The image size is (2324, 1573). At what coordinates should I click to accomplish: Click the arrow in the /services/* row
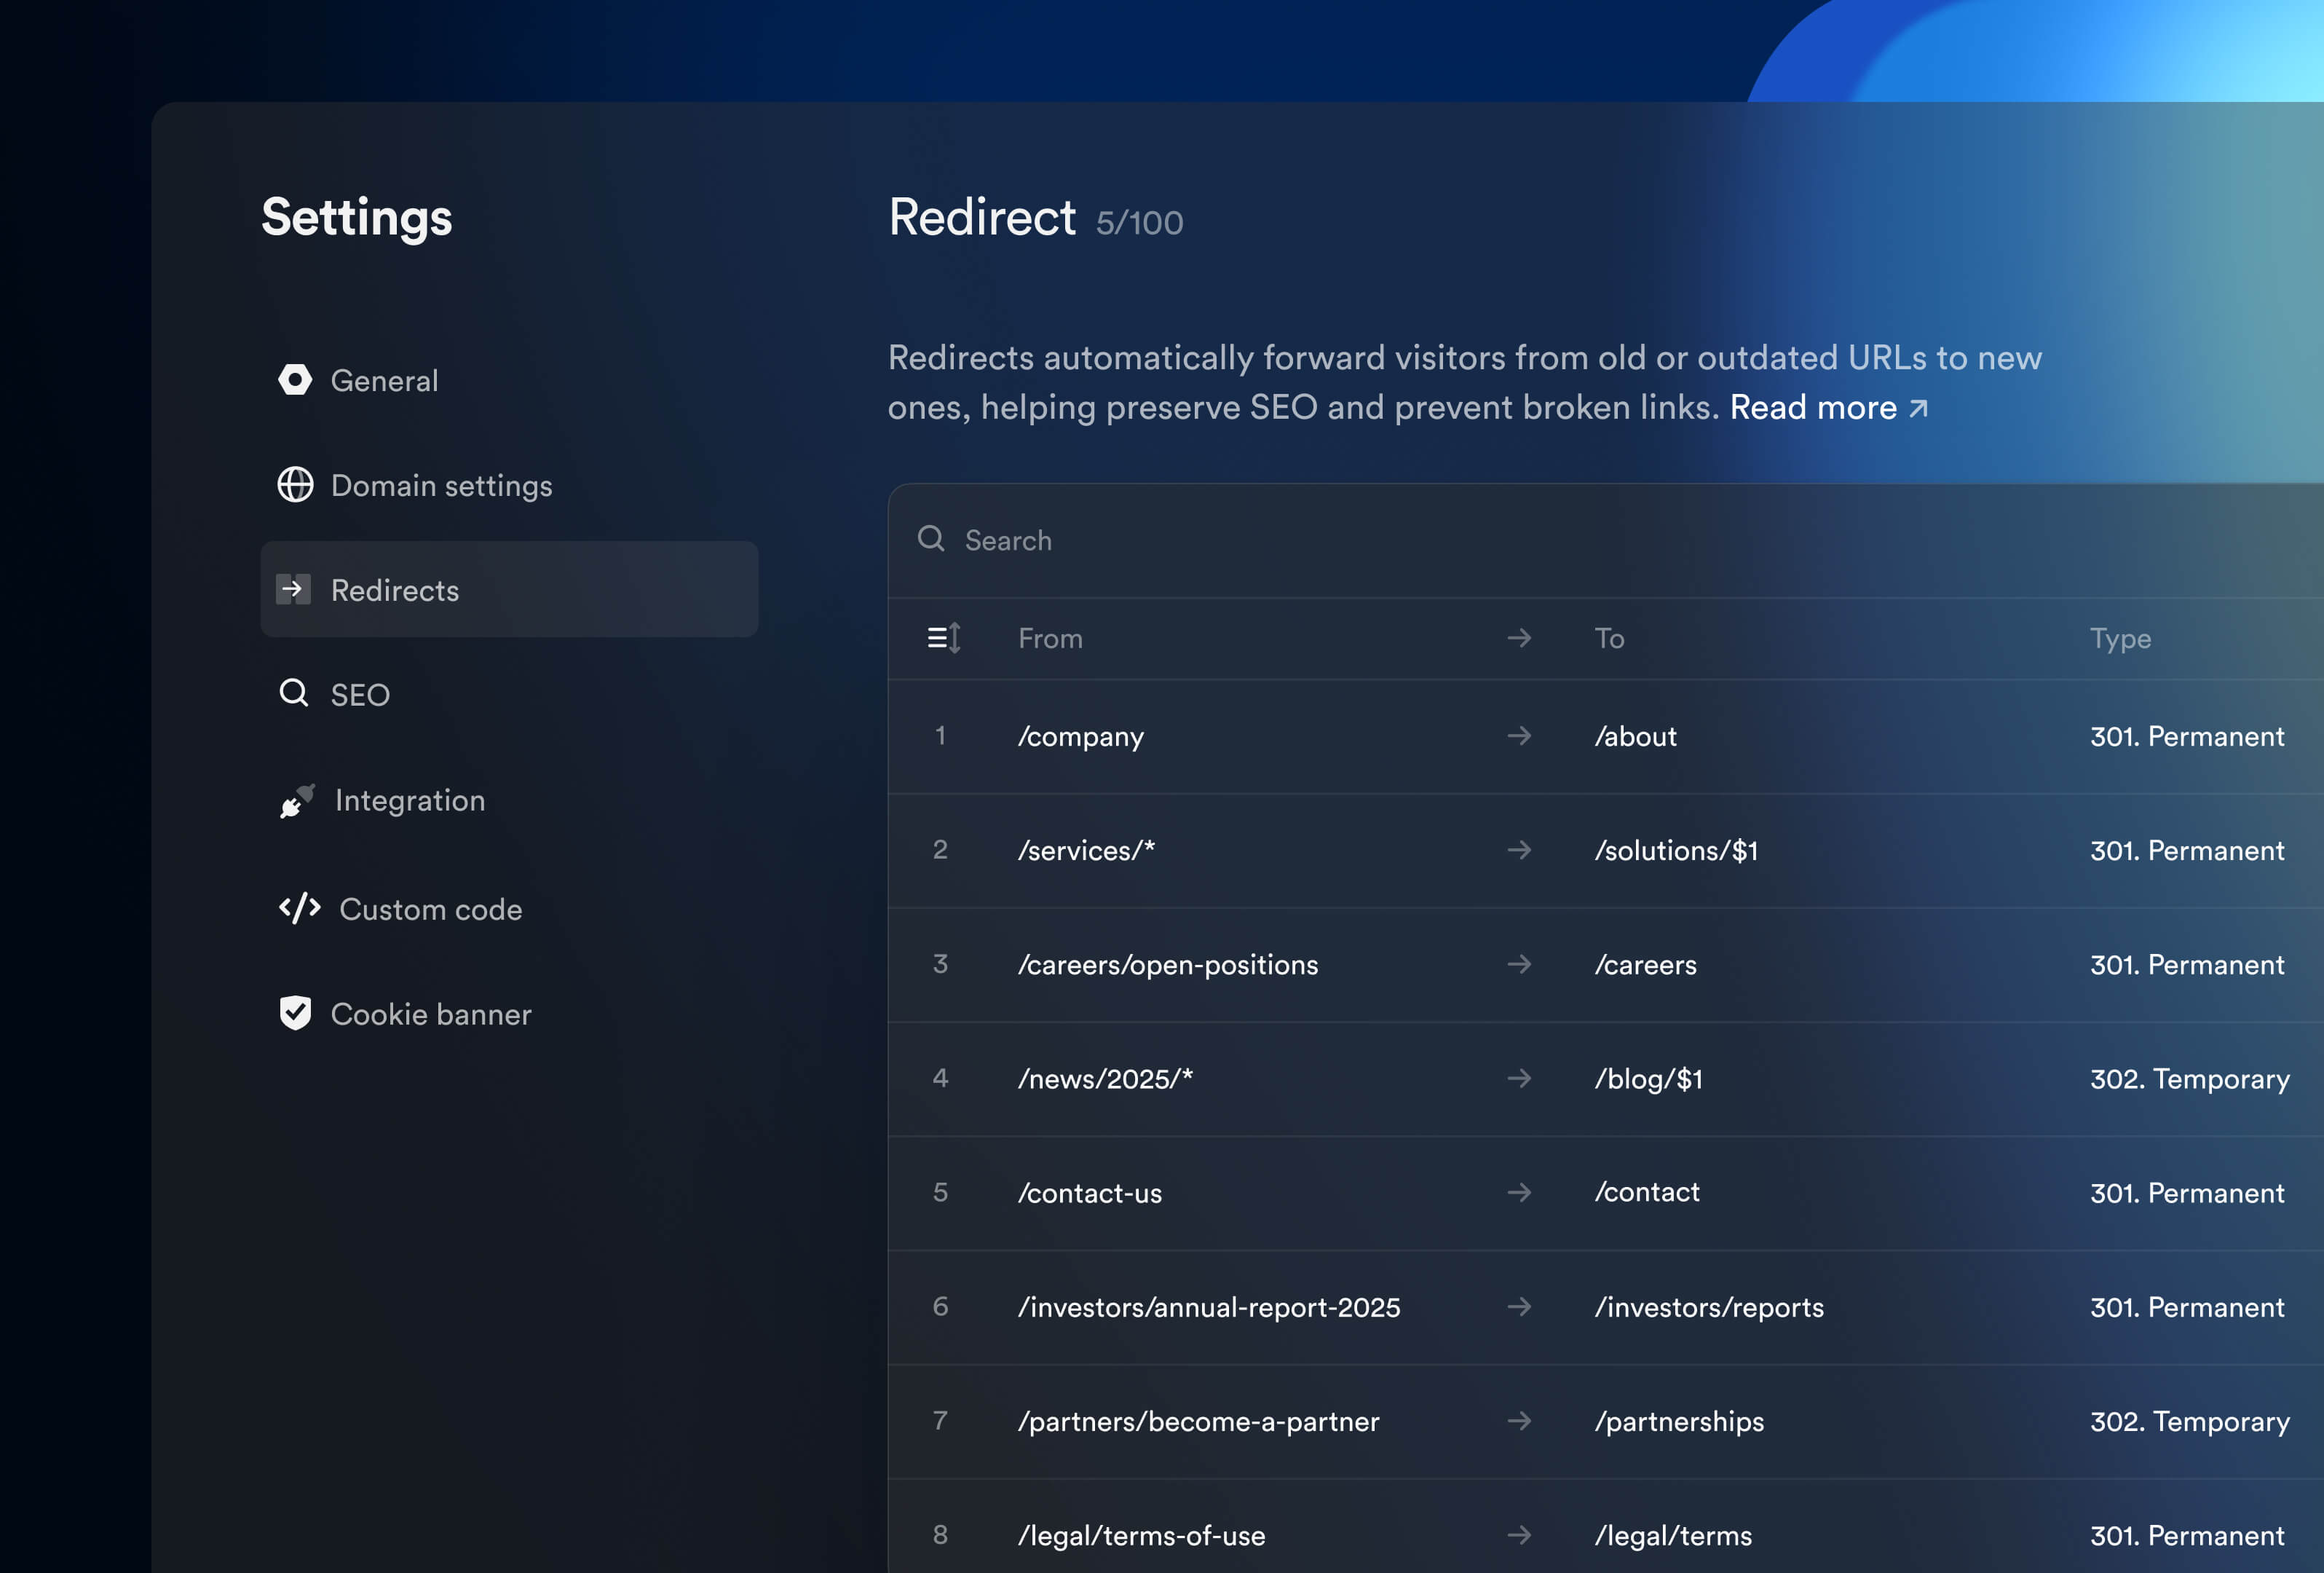pyautogui.click(x=1519, y=850)
